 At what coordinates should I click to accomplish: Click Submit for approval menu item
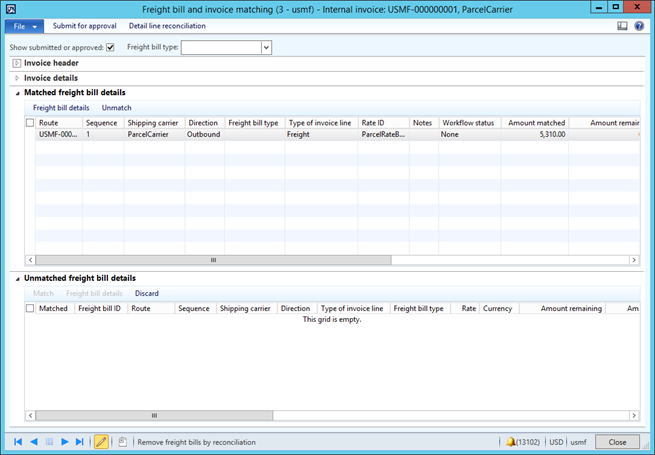click(84, 26)
